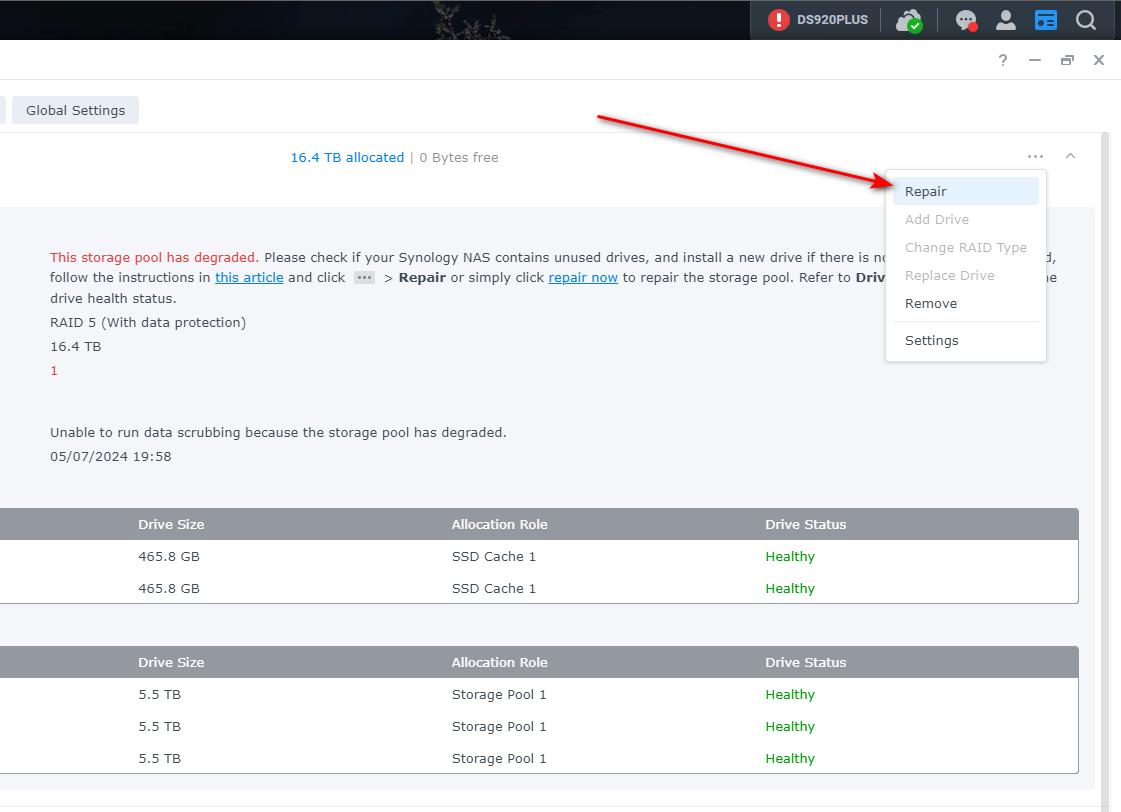Click Storage Pool table Allocation Role header
1121x812 pixels.
coord(500,662)
